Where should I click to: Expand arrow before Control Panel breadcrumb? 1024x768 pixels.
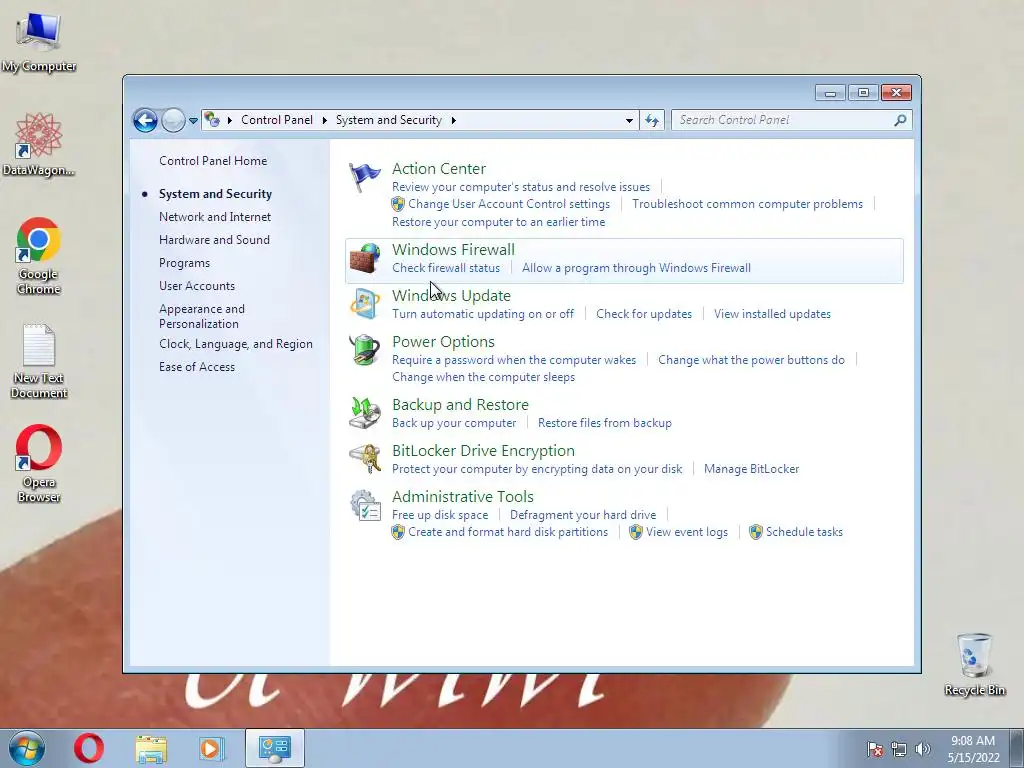(230, 120)
